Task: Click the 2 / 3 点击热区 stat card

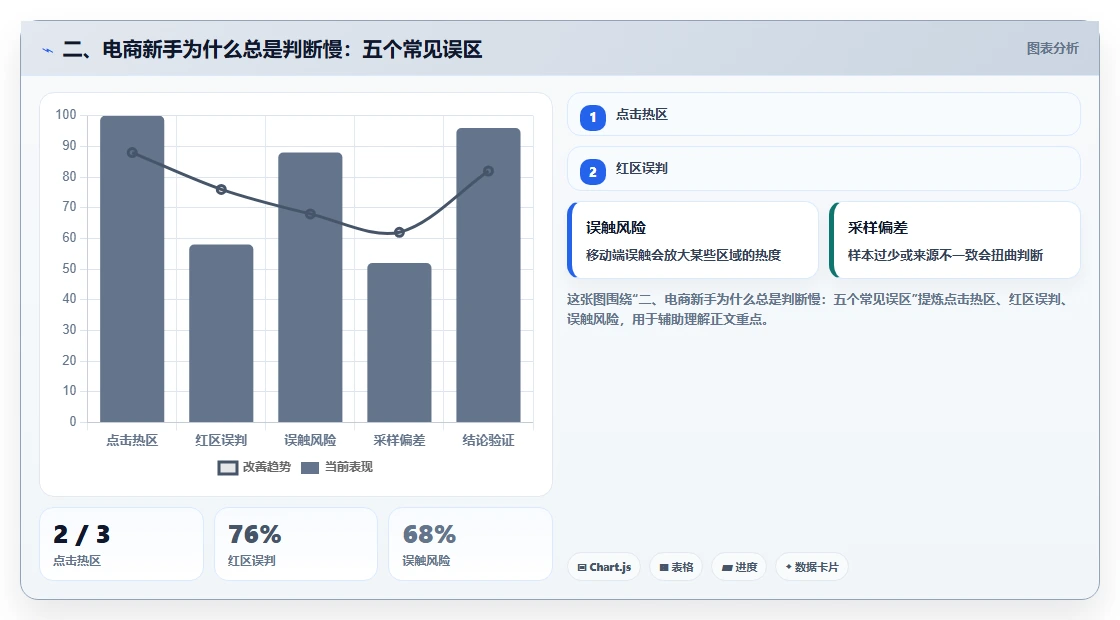Action: point(121,544)
